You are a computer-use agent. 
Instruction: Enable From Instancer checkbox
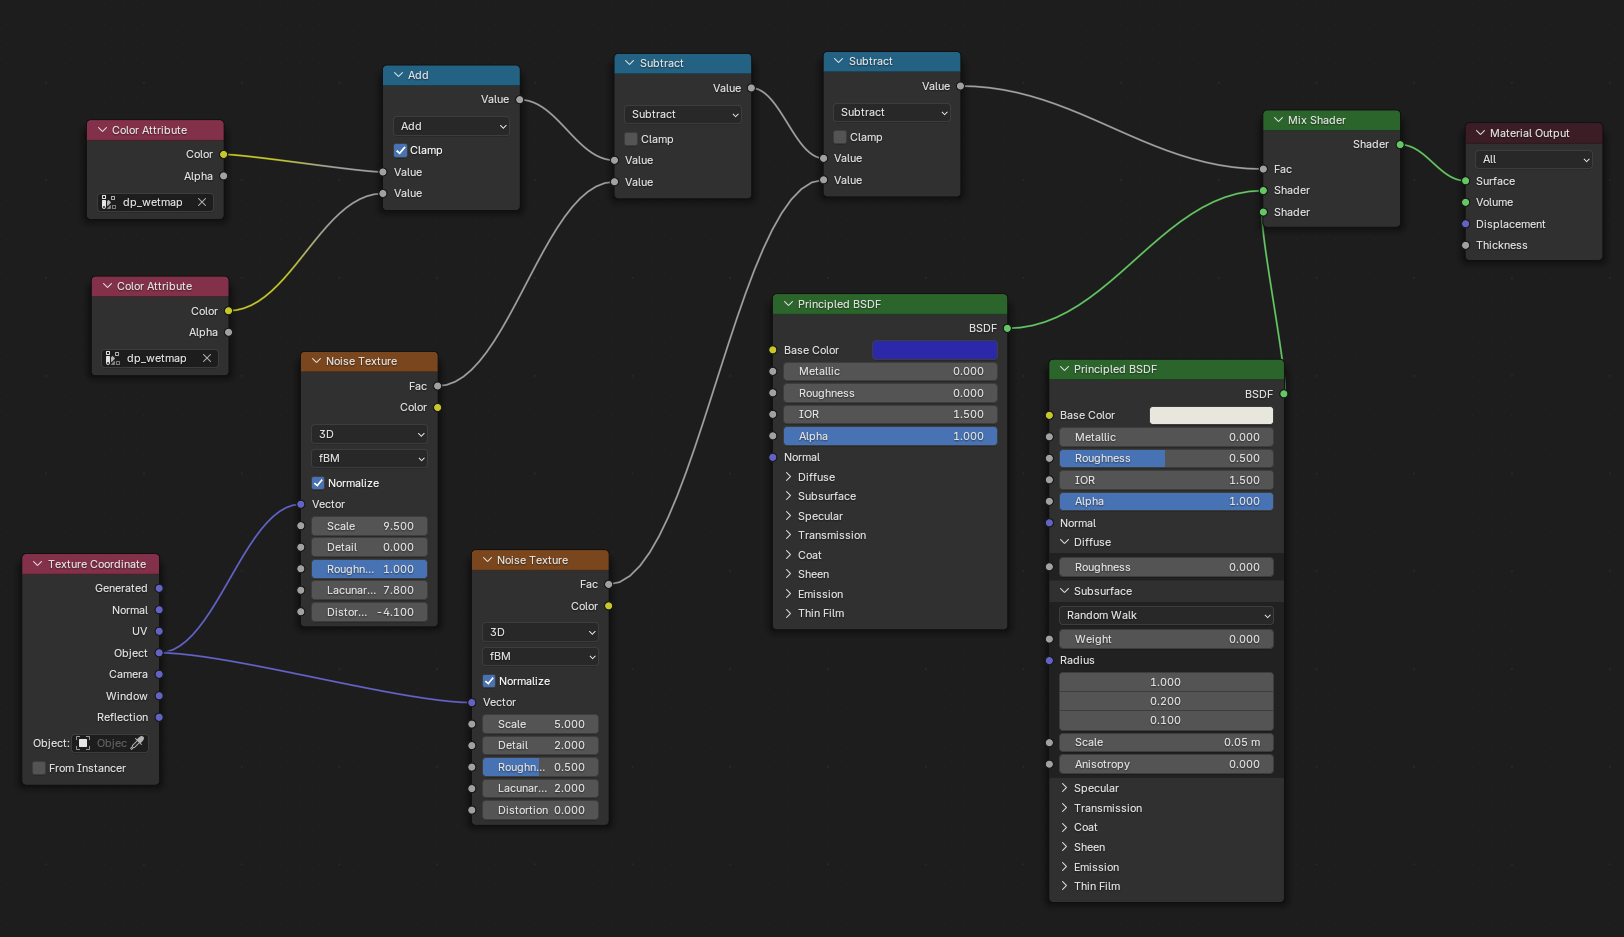click(x=39, y=768)
